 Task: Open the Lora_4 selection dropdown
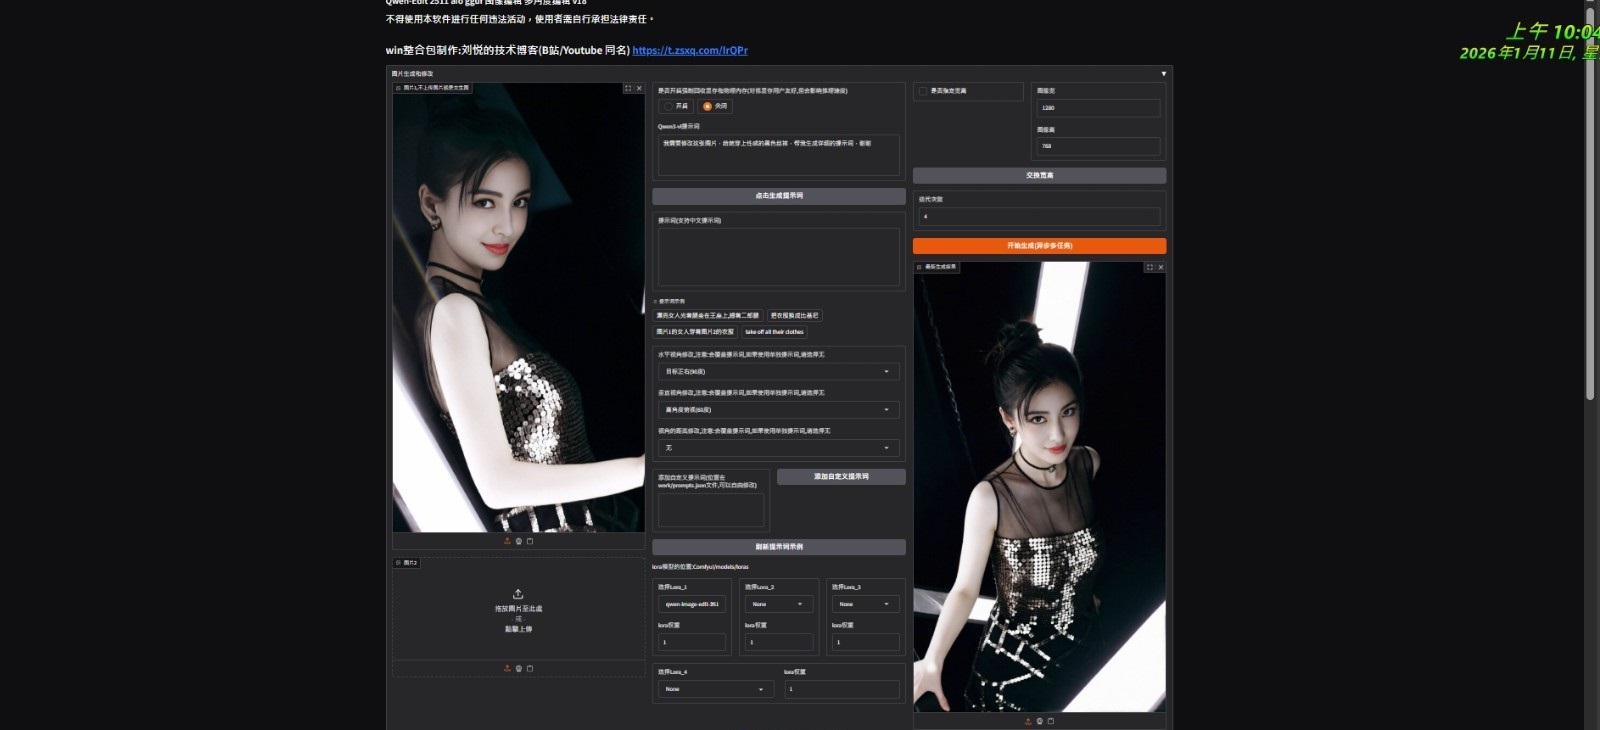tap(715, 689)
